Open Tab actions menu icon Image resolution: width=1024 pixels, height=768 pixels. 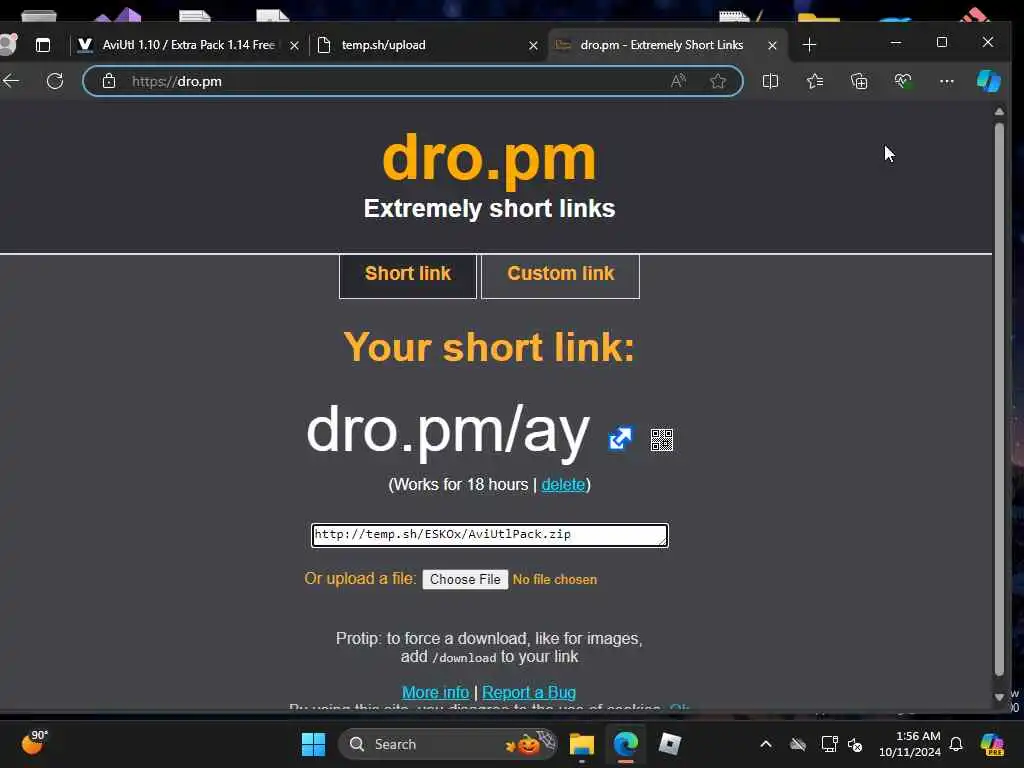(x=43, y=45)
